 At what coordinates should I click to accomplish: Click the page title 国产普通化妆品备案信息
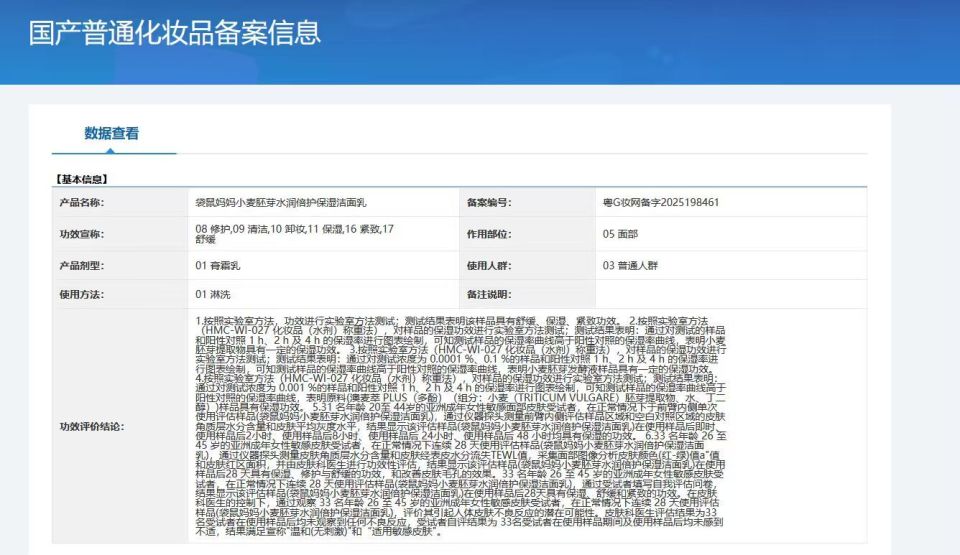174,32
